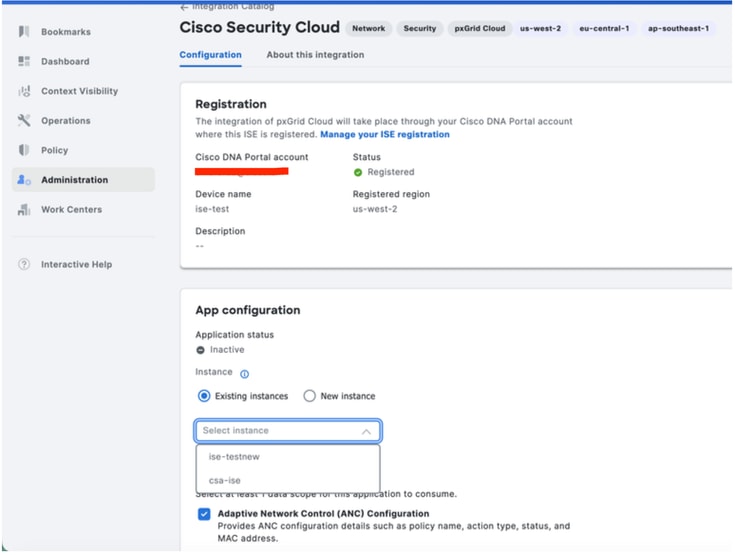The height and width of the screenshot is (555, 735).
Task: Click the Device name label
Action: [223, 195]
